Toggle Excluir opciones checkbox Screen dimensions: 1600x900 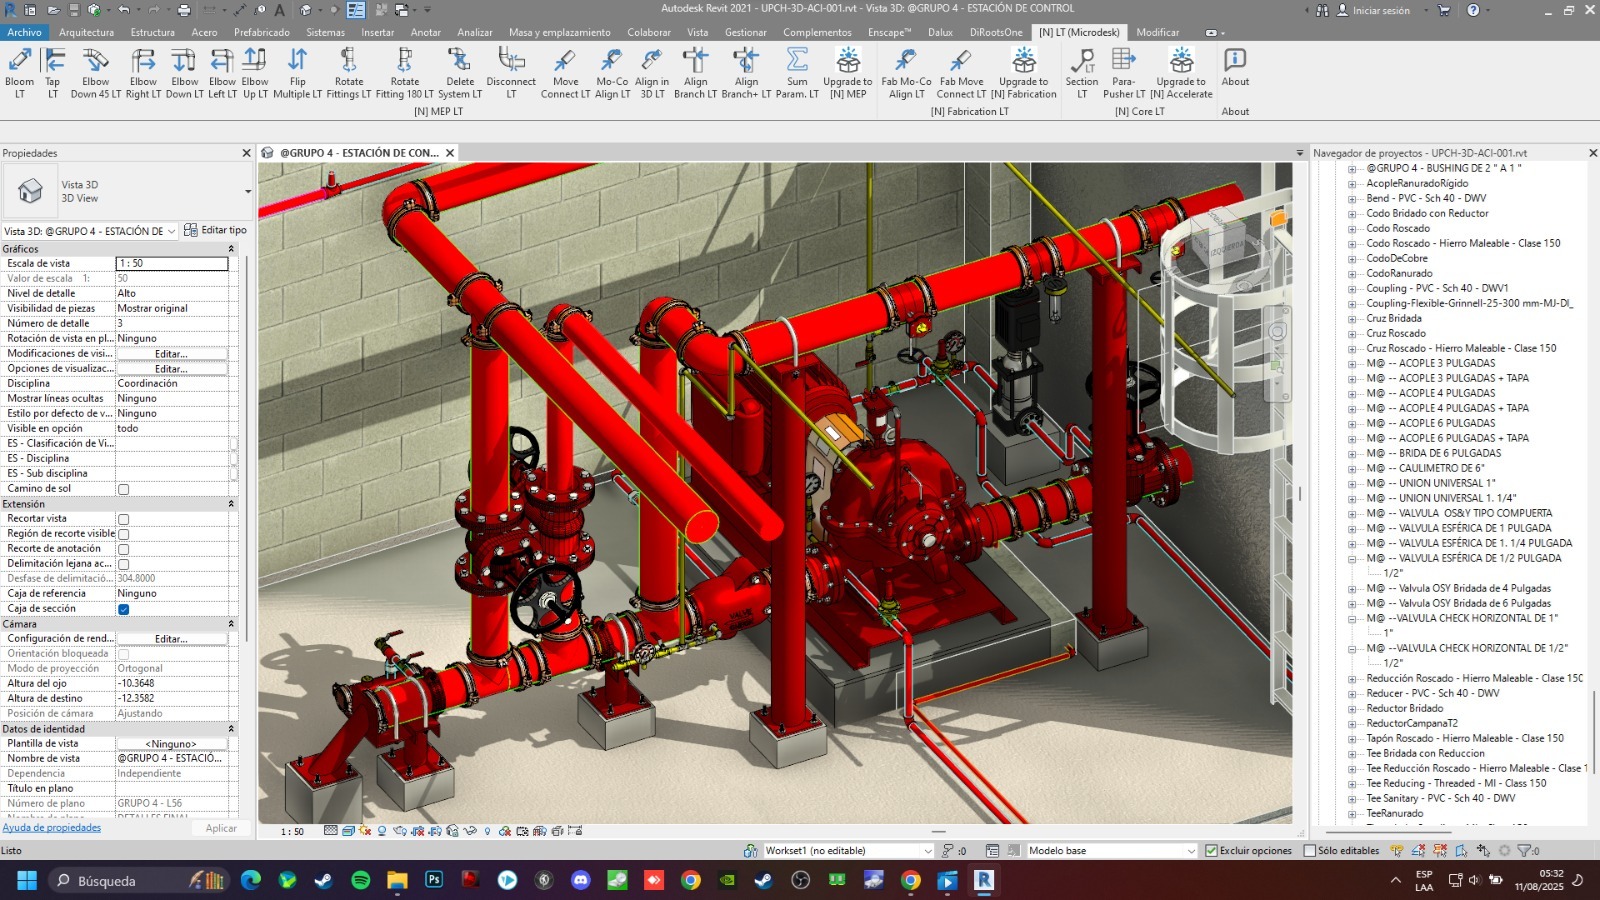(1211, 851)
